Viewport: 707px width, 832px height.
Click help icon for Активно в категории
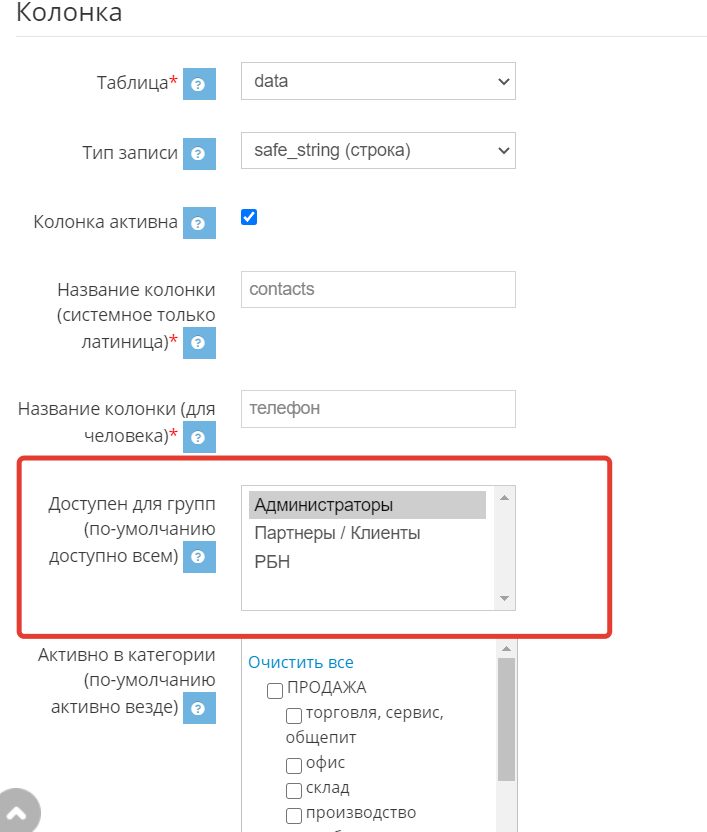199,709
